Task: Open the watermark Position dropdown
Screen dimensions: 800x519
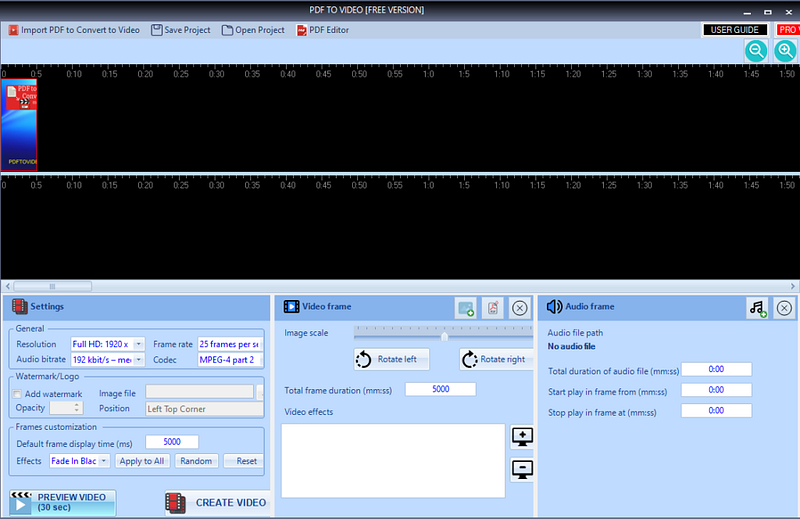Action: (204, 409)
